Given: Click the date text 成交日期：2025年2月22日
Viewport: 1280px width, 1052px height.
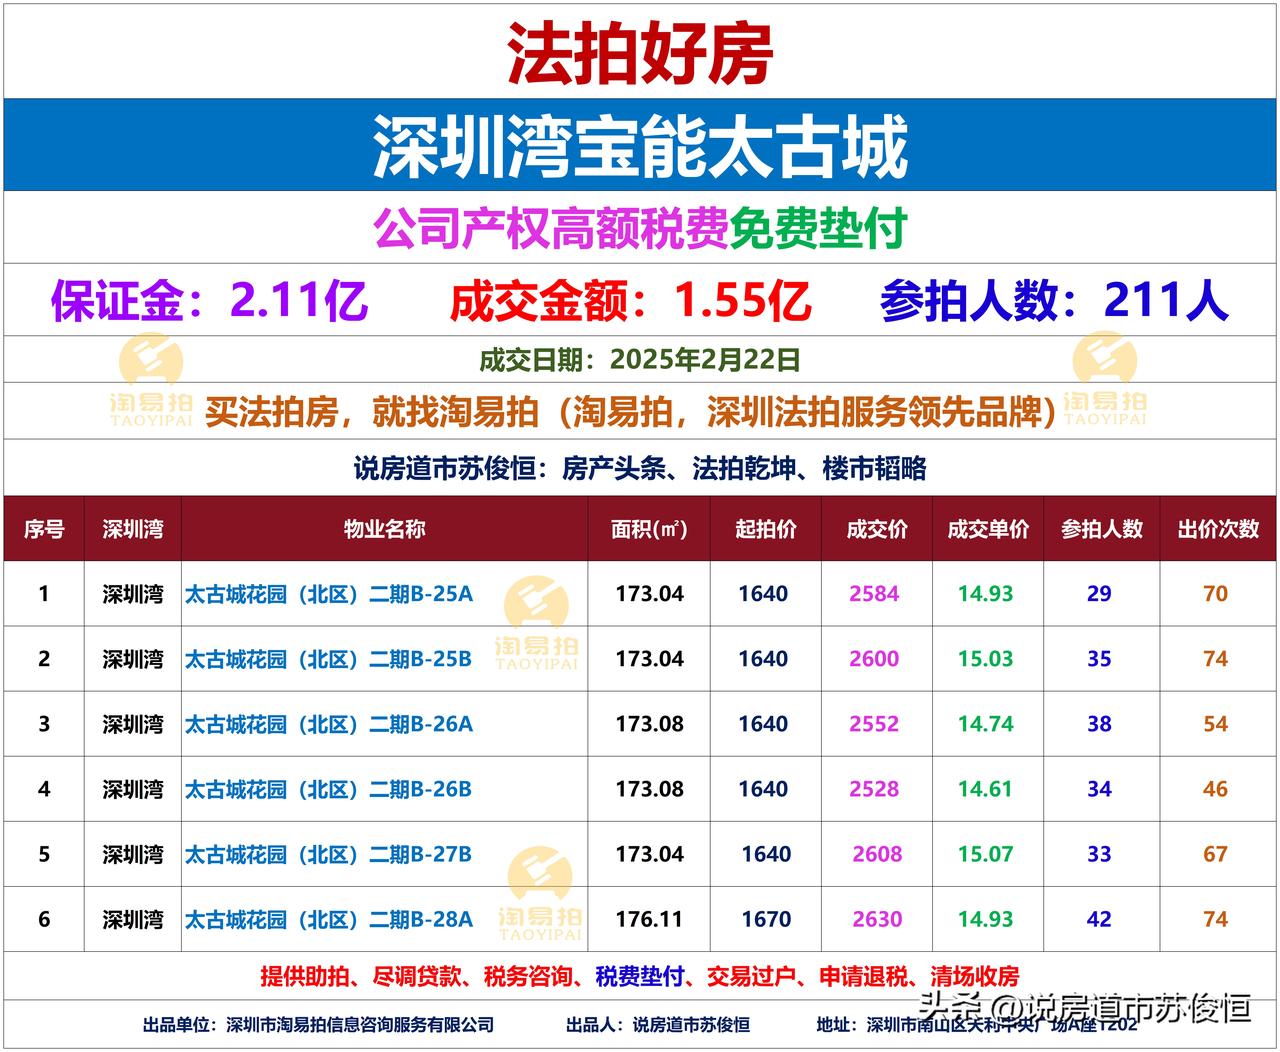Looking at the screenshot, I should [x=640, y=360].
